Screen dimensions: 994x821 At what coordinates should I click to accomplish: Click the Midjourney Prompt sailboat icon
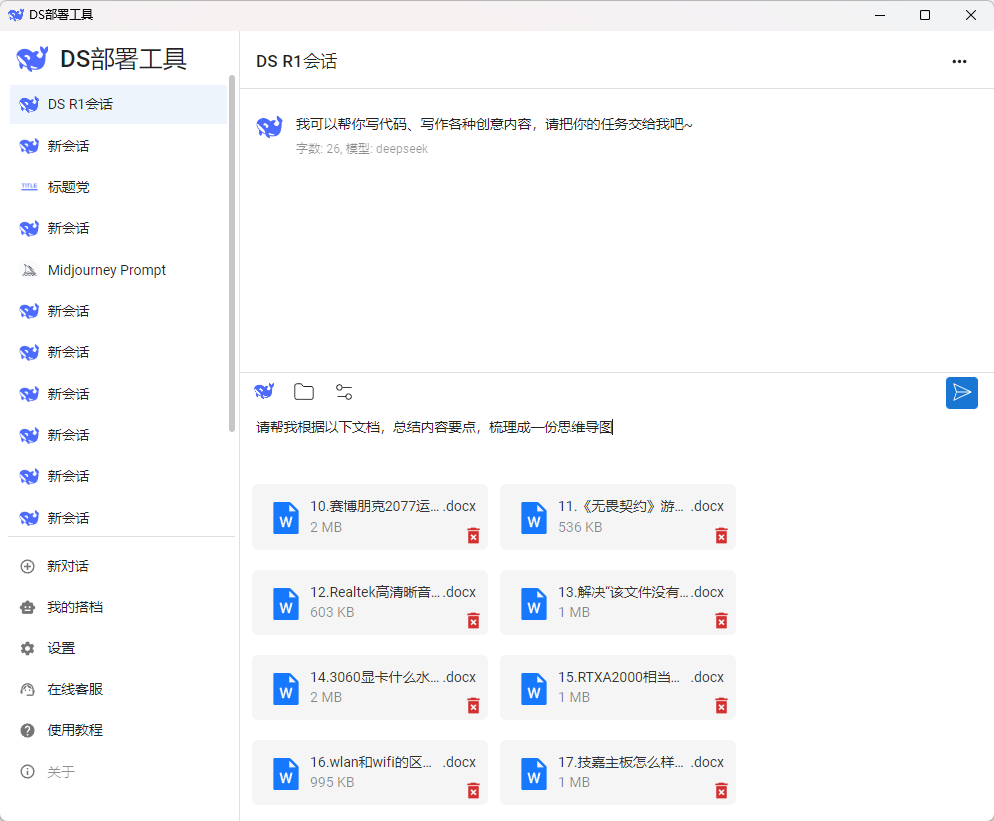[29, 270]
